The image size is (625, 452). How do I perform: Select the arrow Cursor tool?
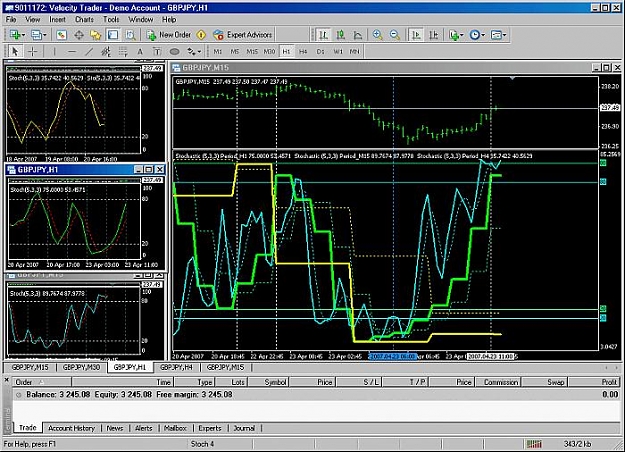15,51
